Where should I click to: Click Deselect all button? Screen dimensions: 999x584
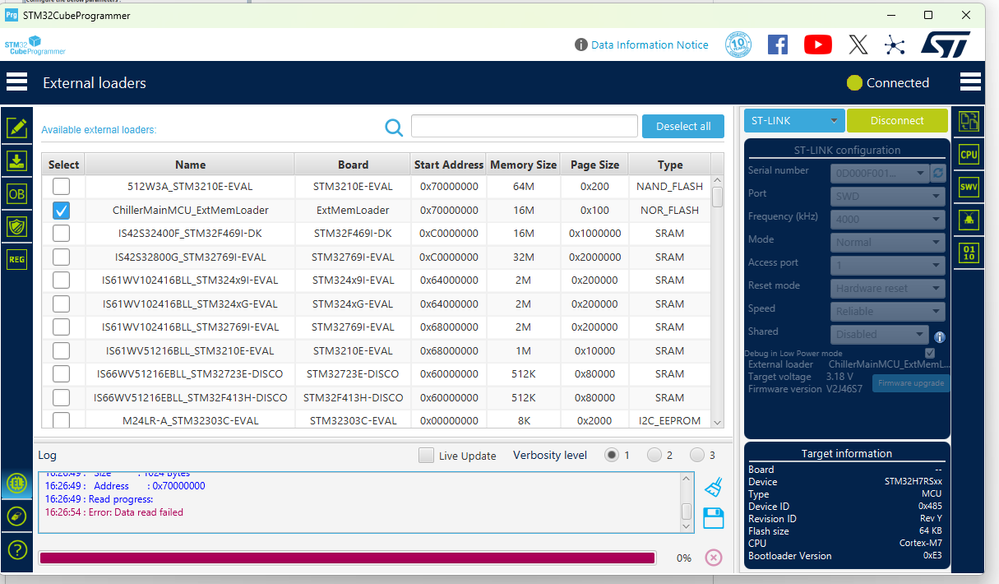[x=683, y=126]
